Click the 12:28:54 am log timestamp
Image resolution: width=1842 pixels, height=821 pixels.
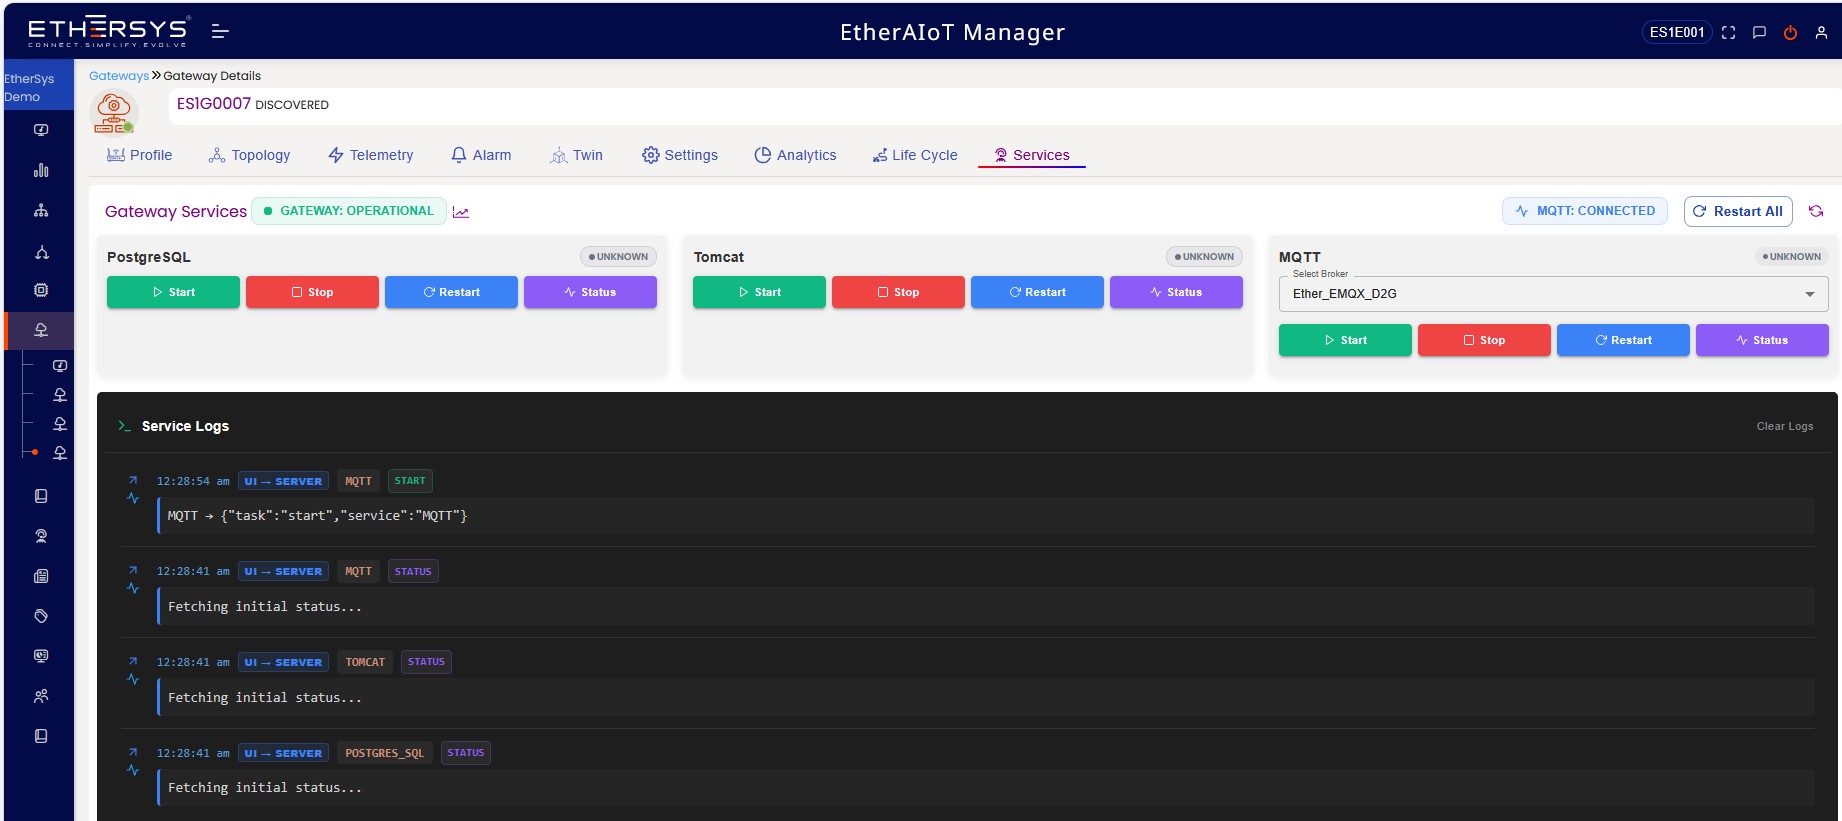(193, 481)
